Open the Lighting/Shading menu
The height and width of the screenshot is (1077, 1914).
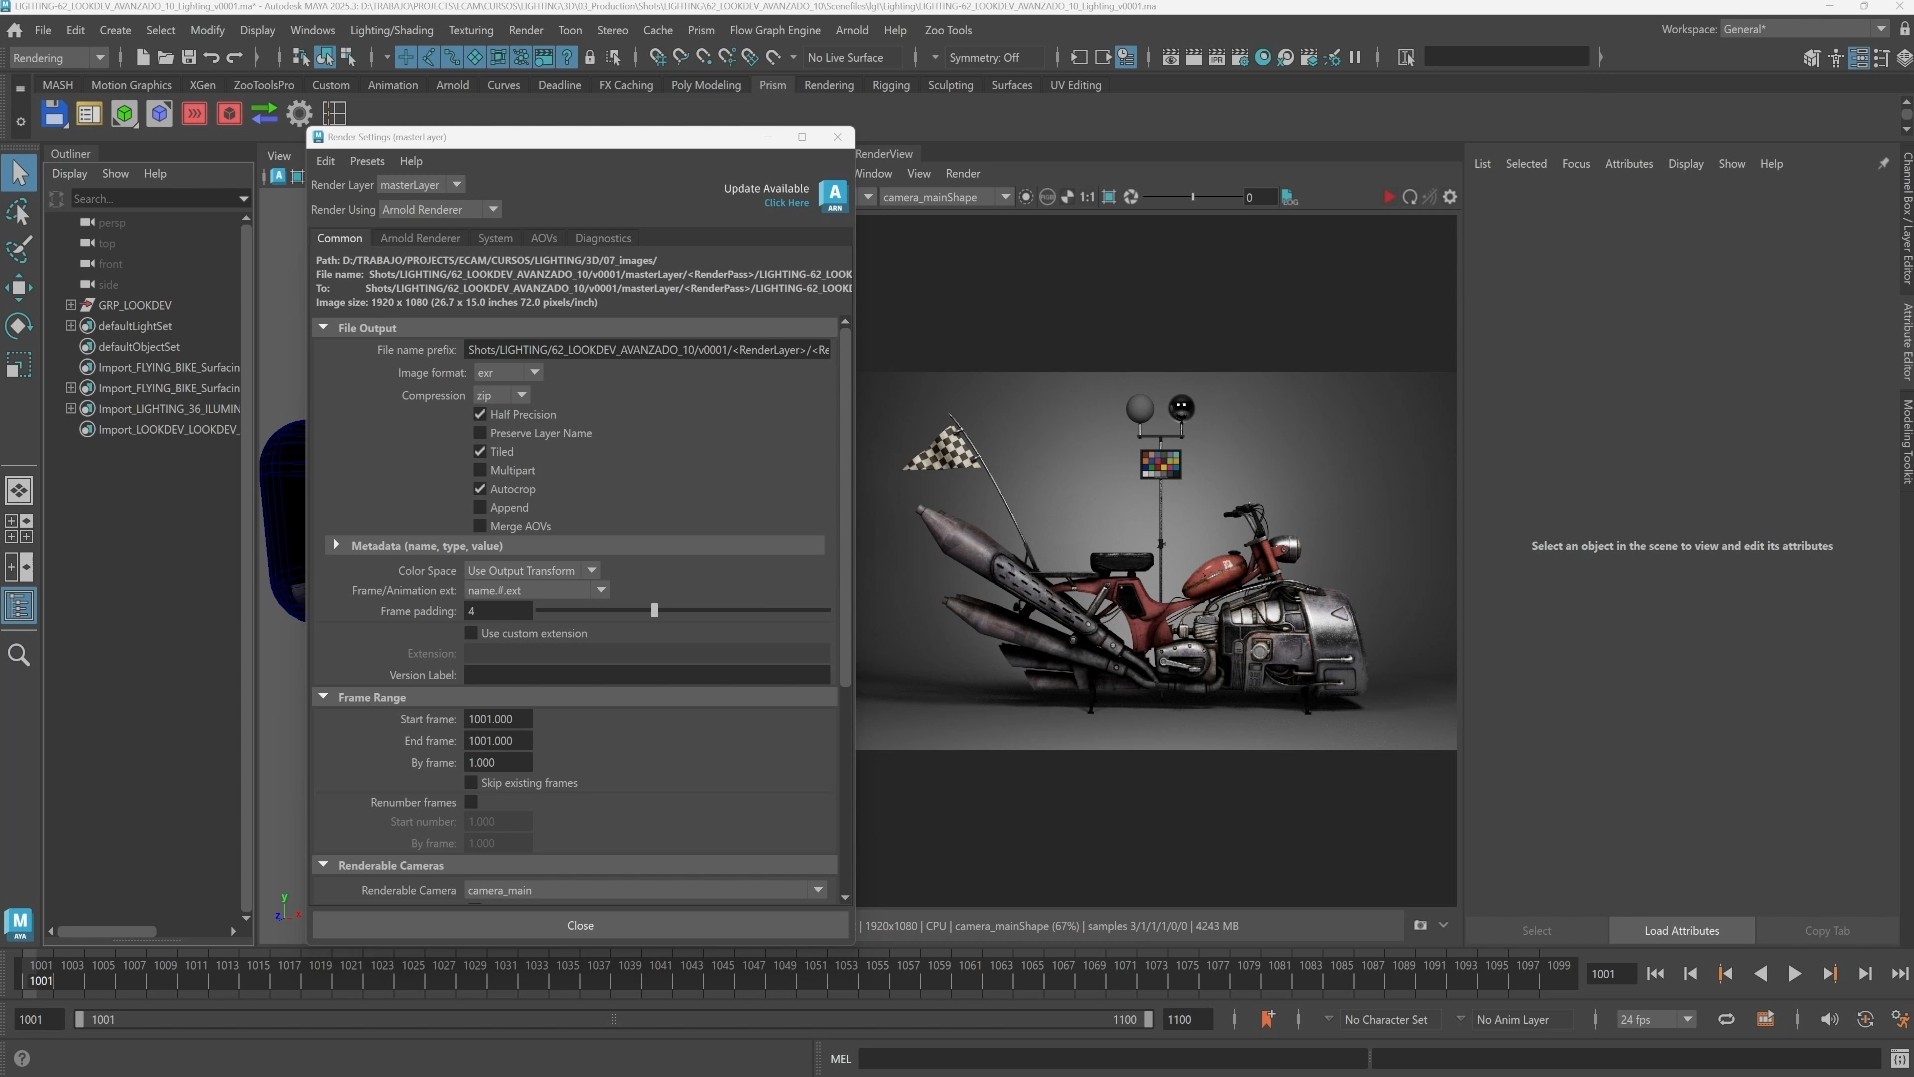[391, 30]
